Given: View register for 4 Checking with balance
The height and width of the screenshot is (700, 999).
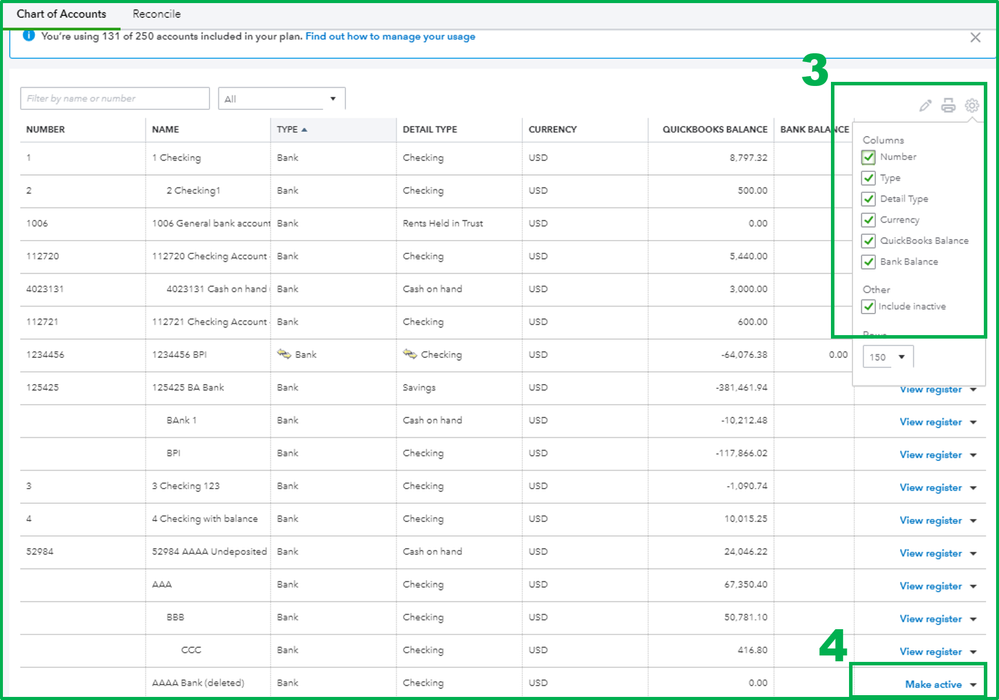Looking at the screenshot, I should tap(930, 520).
